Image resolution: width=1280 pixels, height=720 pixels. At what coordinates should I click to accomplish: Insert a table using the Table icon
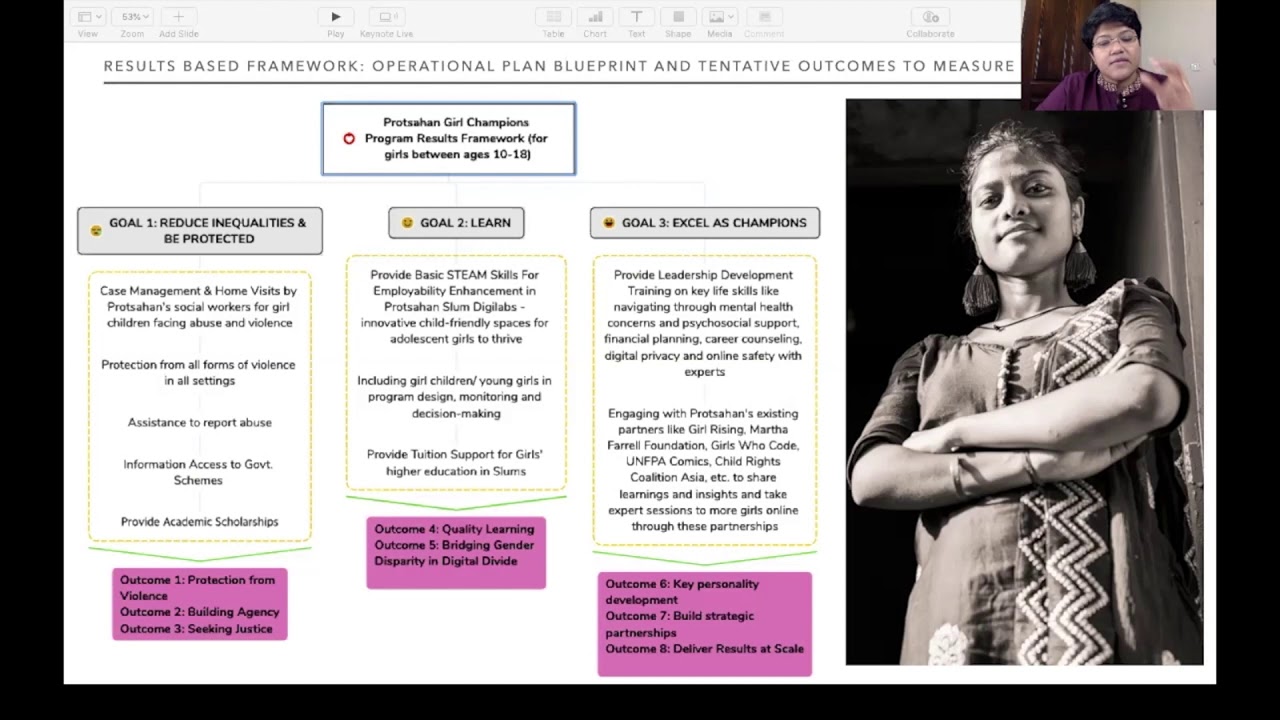tap(553, 17)
